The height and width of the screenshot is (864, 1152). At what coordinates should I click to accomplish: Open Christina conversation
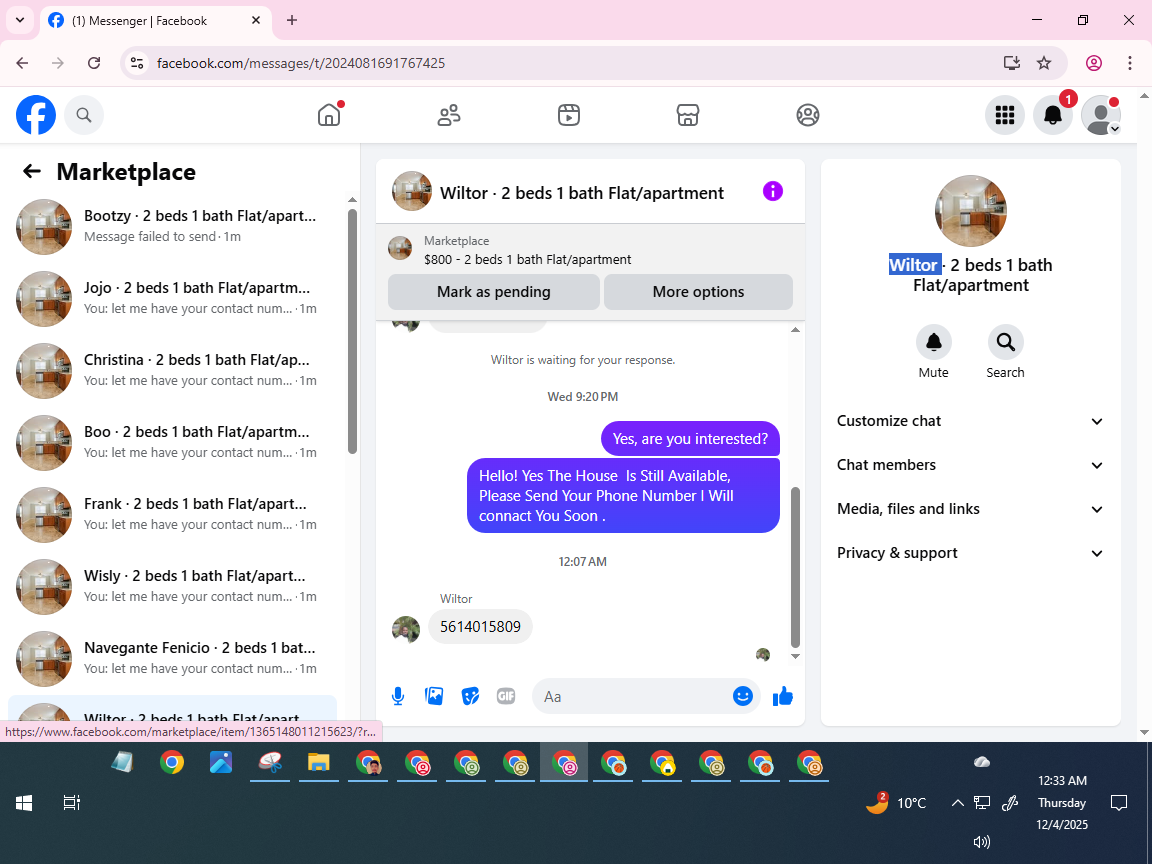coord(173,370)
